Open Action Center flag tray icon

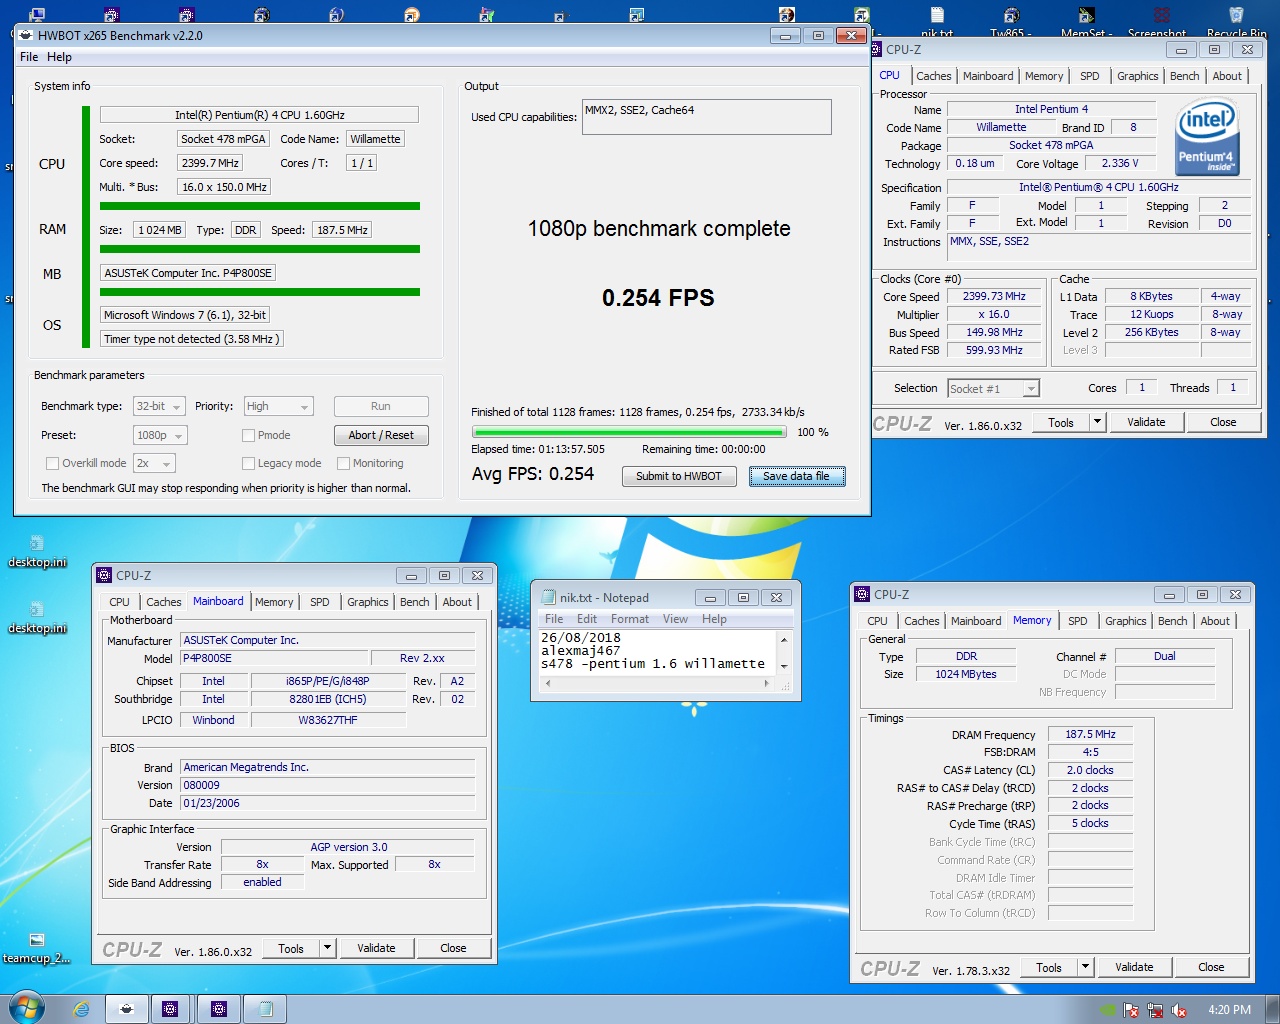click(1131, 1010)
